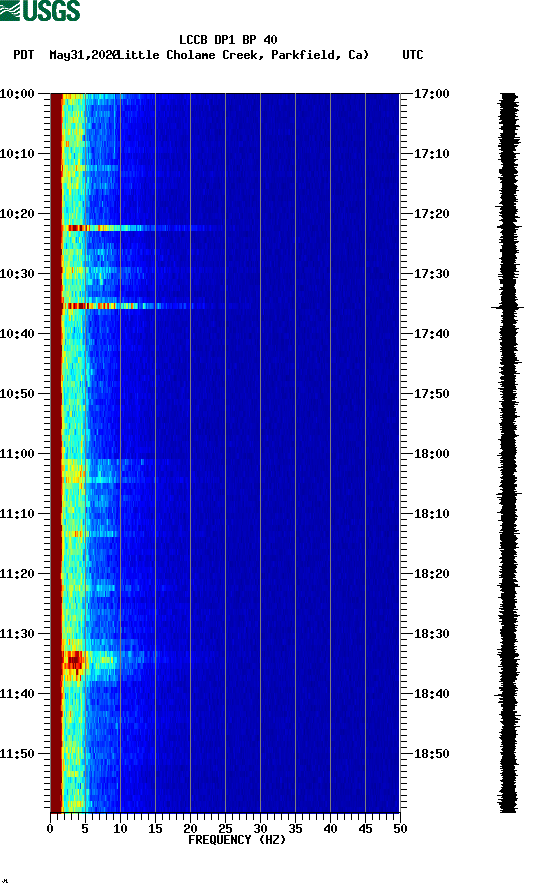Click the 17:40 UTC time label
The image size is (552, 892).
pyautogui.click(x=431, y=334)
